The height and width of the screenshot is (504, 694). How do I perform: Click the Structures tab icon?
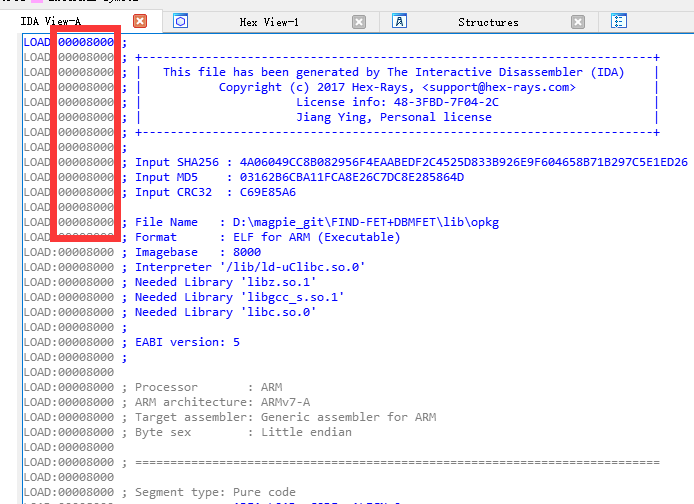[400, 21]
